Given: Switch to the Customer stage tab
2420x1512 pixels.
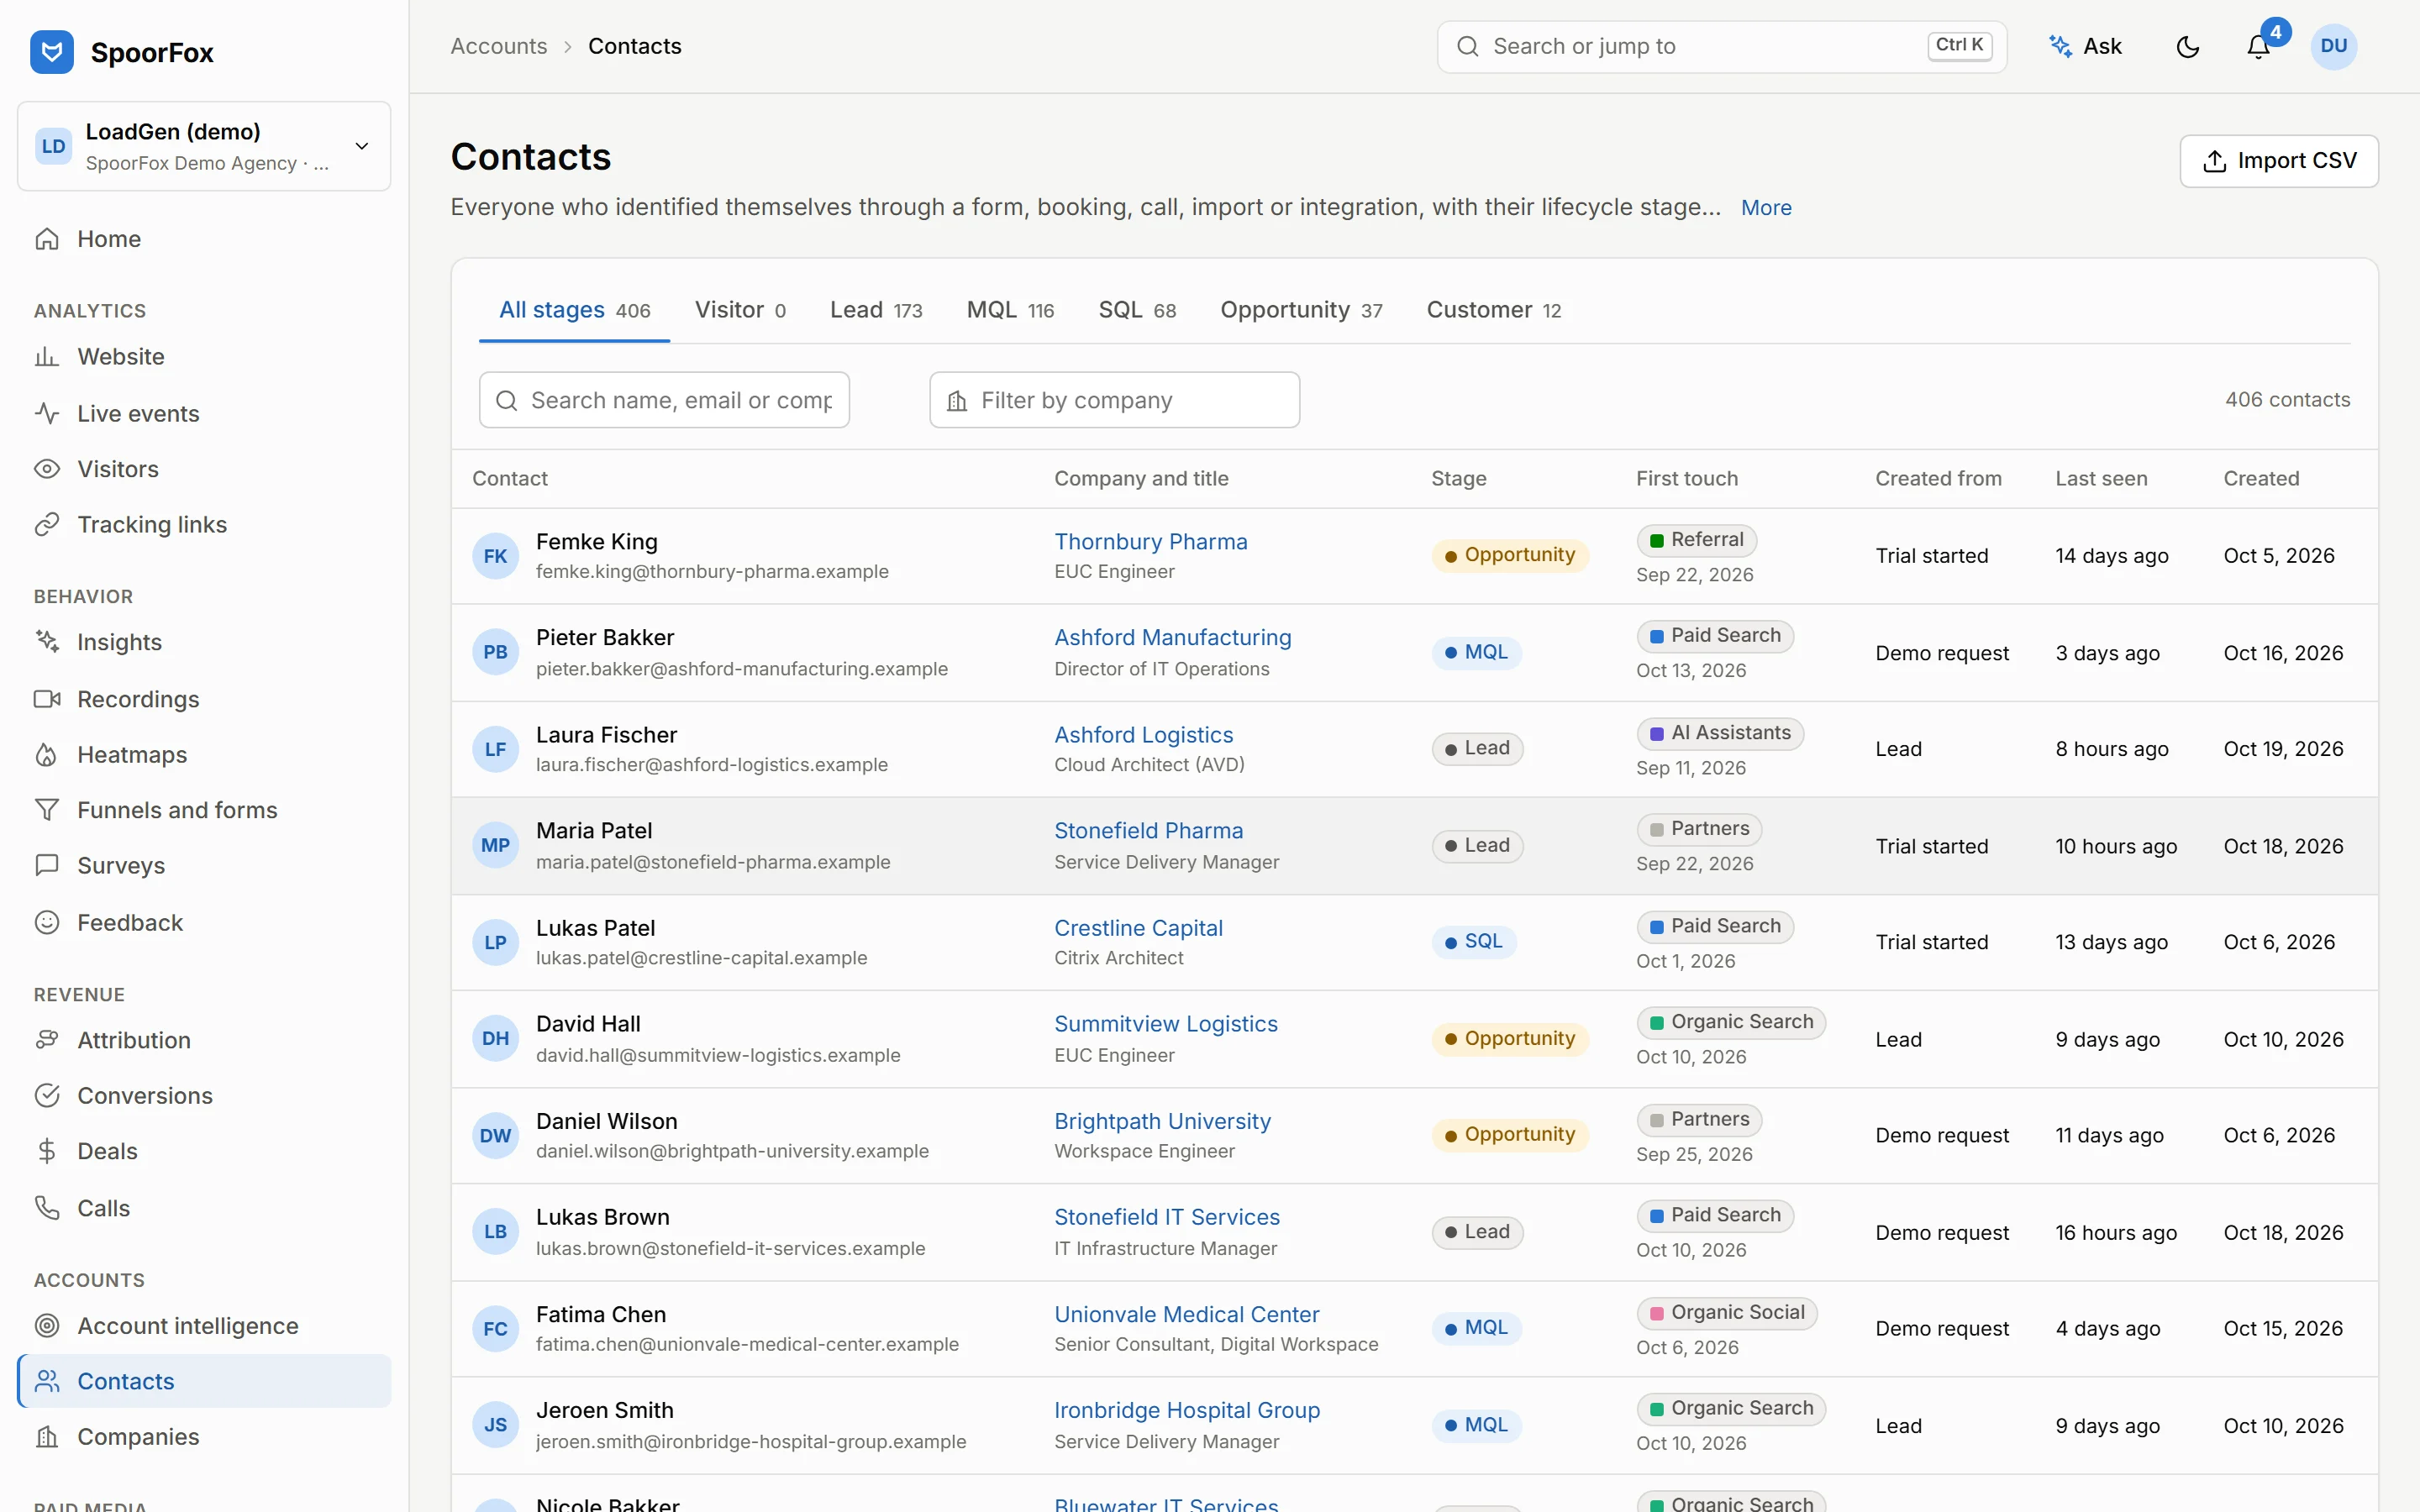Looking at the screenshot, I should [x=1493, y=310].
